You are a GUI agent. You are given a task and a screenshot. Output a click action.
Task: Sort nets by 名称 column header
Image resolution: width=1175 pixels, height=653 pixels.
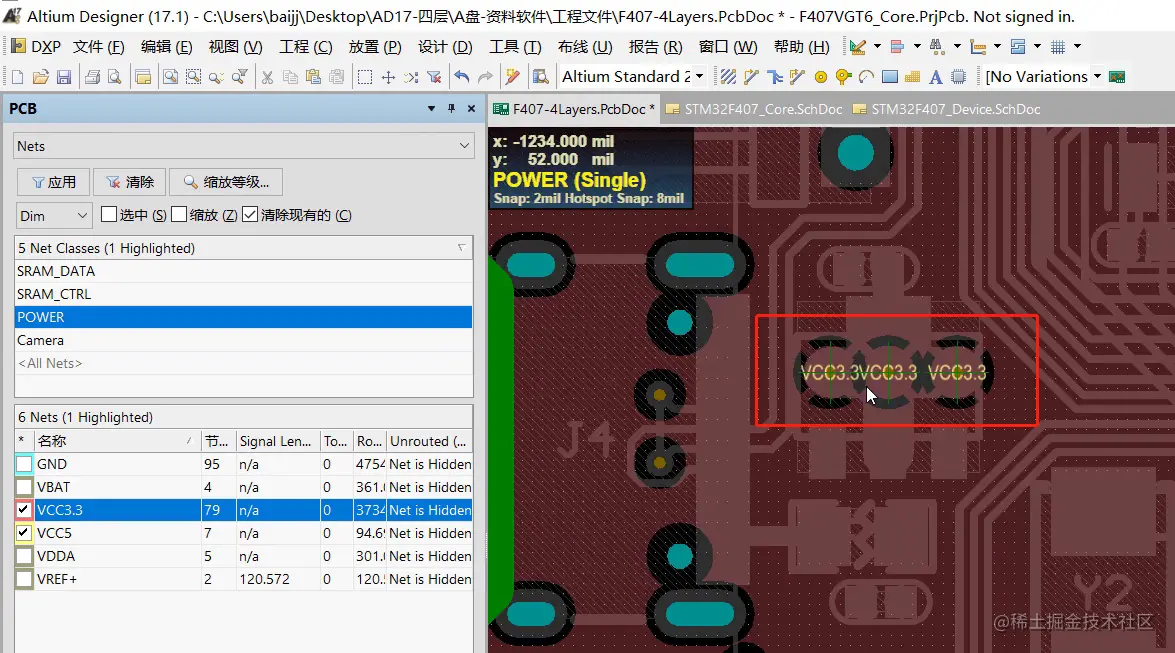point(117,441)
